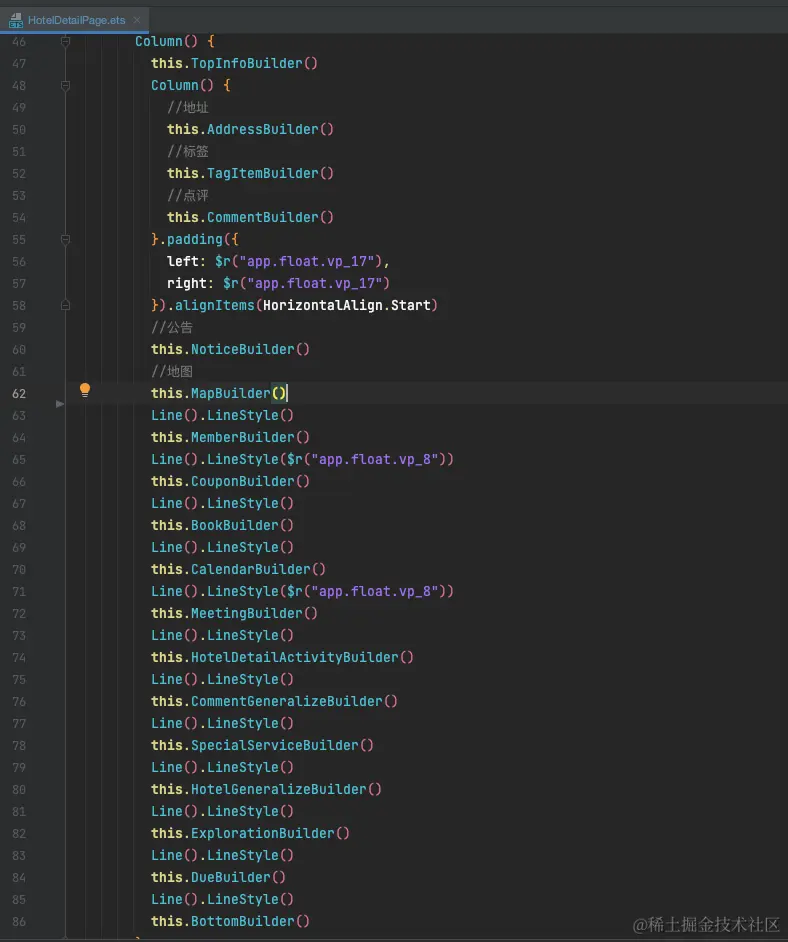Click line number 62 in the gutter

tap(19, 394)
